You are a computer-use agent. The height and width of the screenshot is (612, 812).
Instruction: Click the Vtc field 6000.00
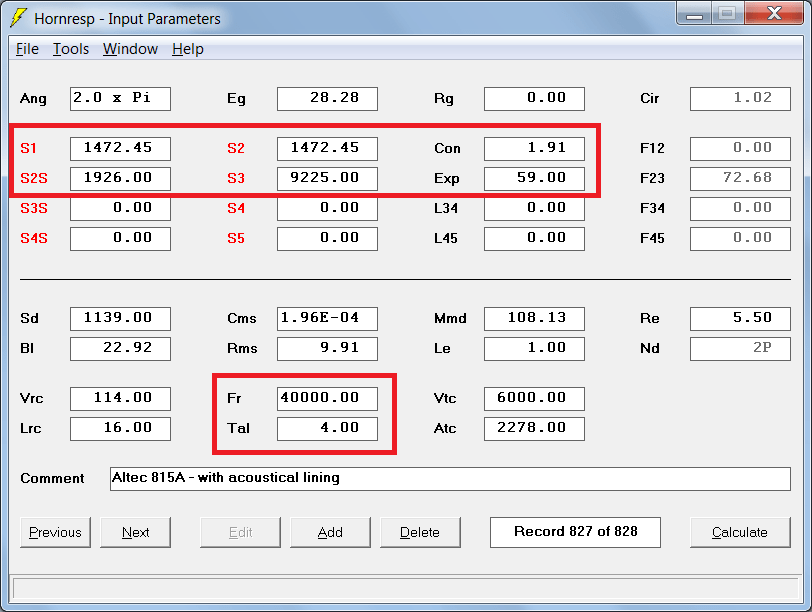(534, 399)
